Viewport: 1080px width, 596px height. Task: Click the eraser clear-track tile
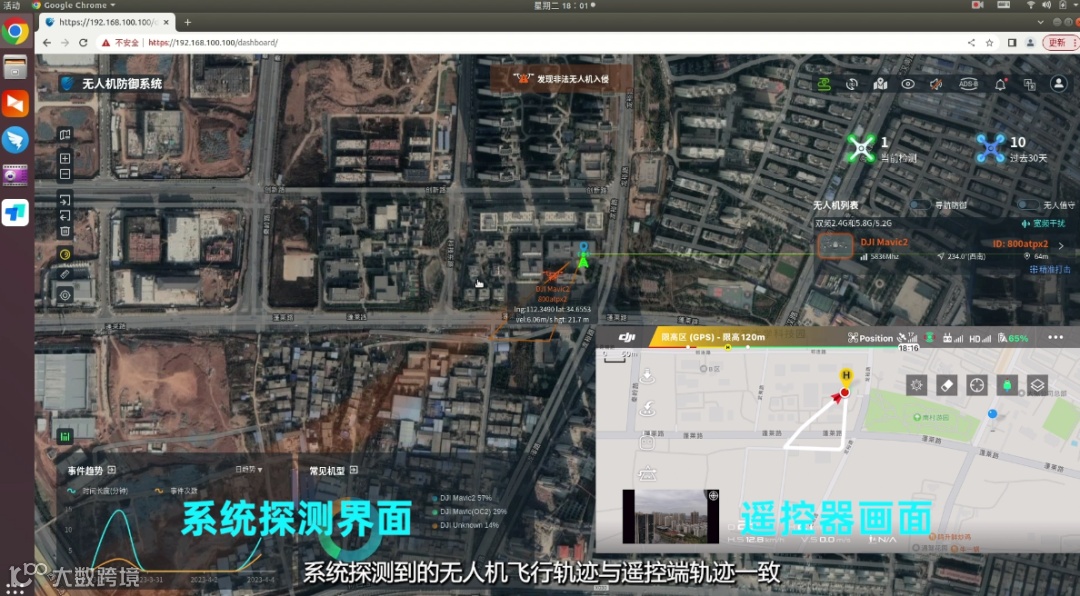(x=946, y=385)
